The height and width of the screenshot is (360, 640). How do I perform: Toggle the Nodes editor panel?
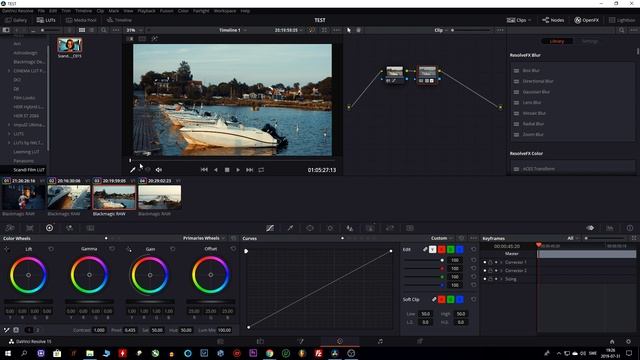553,20
